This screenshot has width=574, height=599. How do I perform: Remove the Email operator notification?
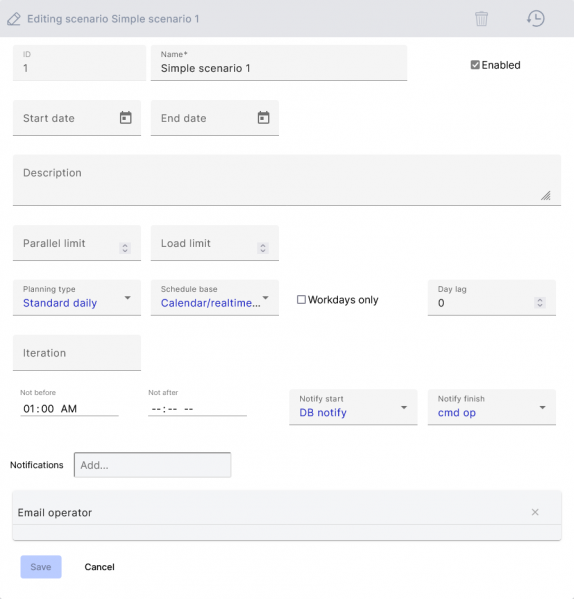[535, 512]
